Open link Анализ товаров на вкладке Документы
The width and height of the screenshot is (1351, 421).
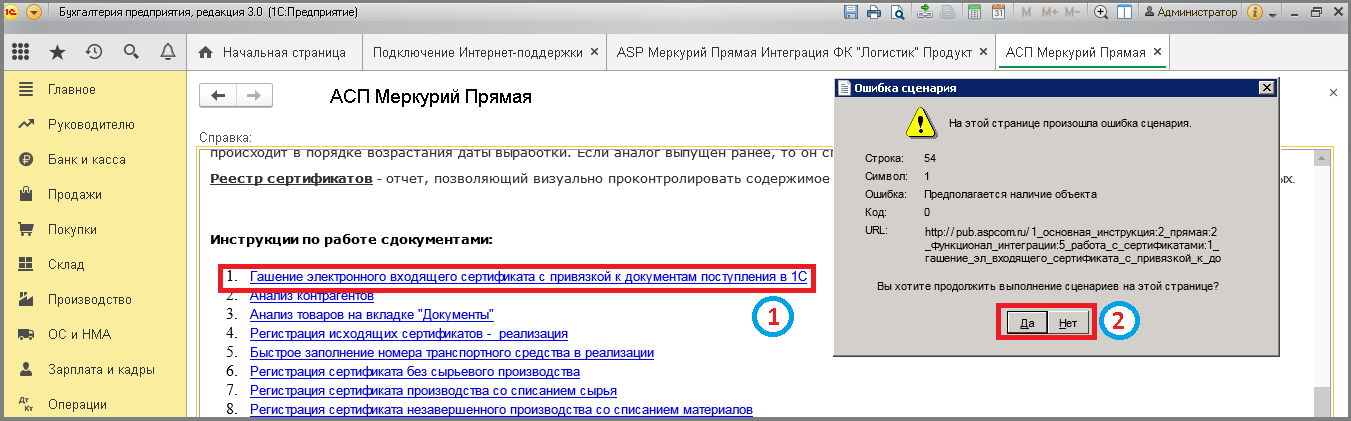(x=373, y=314)
